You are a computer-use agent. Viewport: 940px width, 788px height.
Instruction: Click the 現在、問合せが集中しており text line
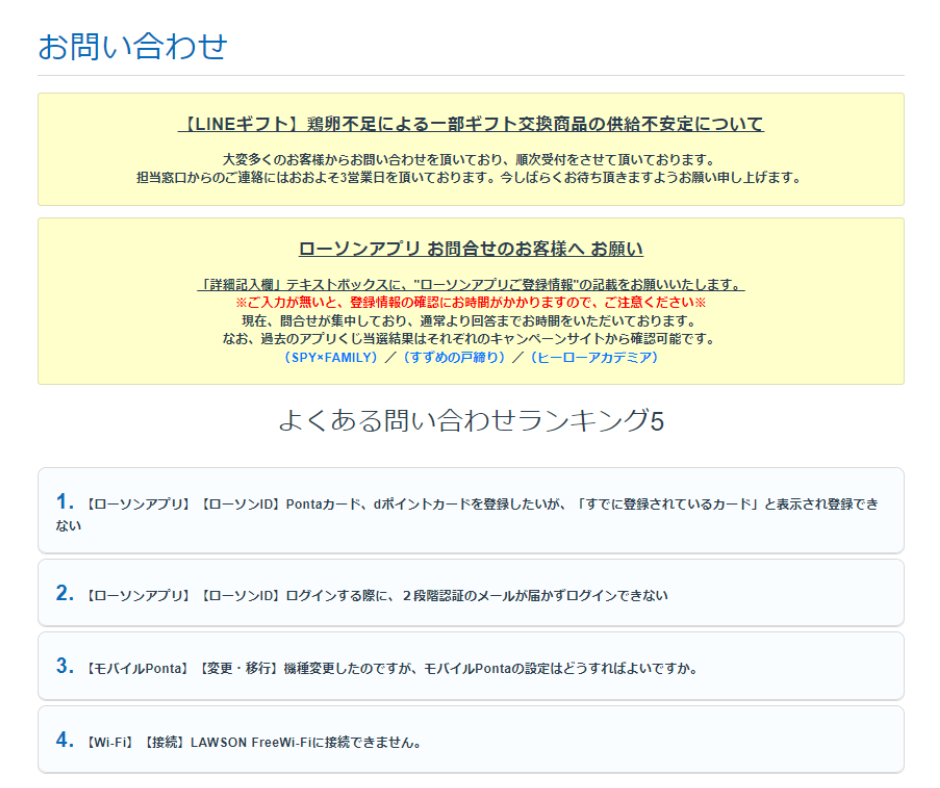[x=471, y=321]
